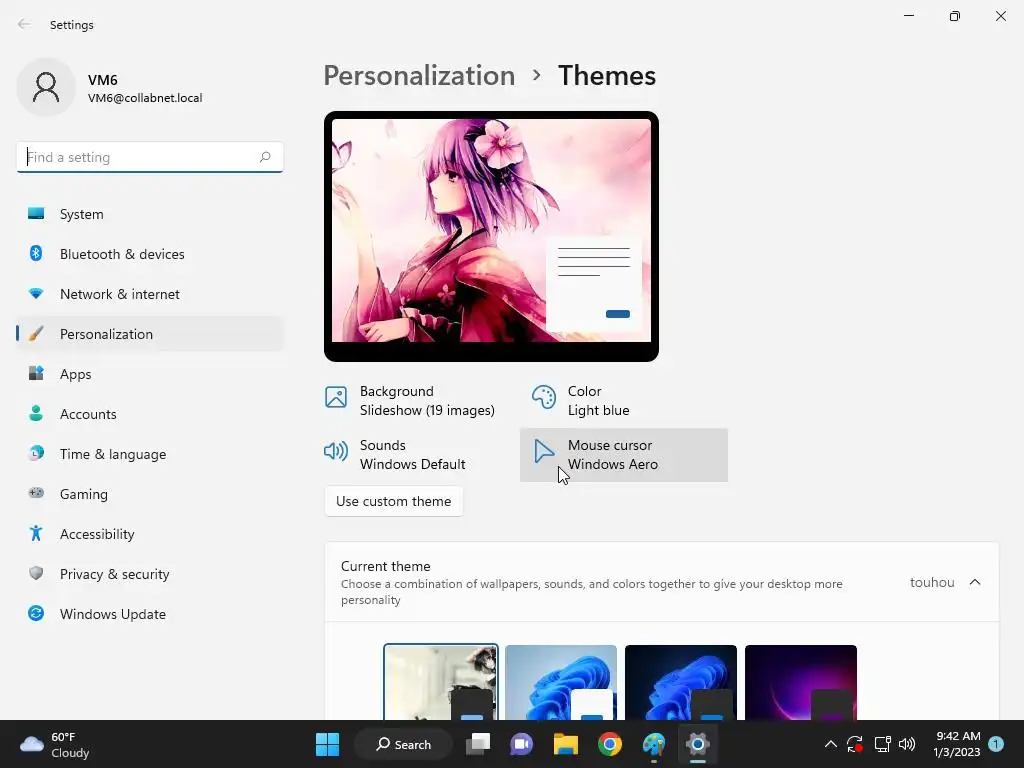Click the Use custom theme button
This screenshot has height=768, width=1024.
394,502
